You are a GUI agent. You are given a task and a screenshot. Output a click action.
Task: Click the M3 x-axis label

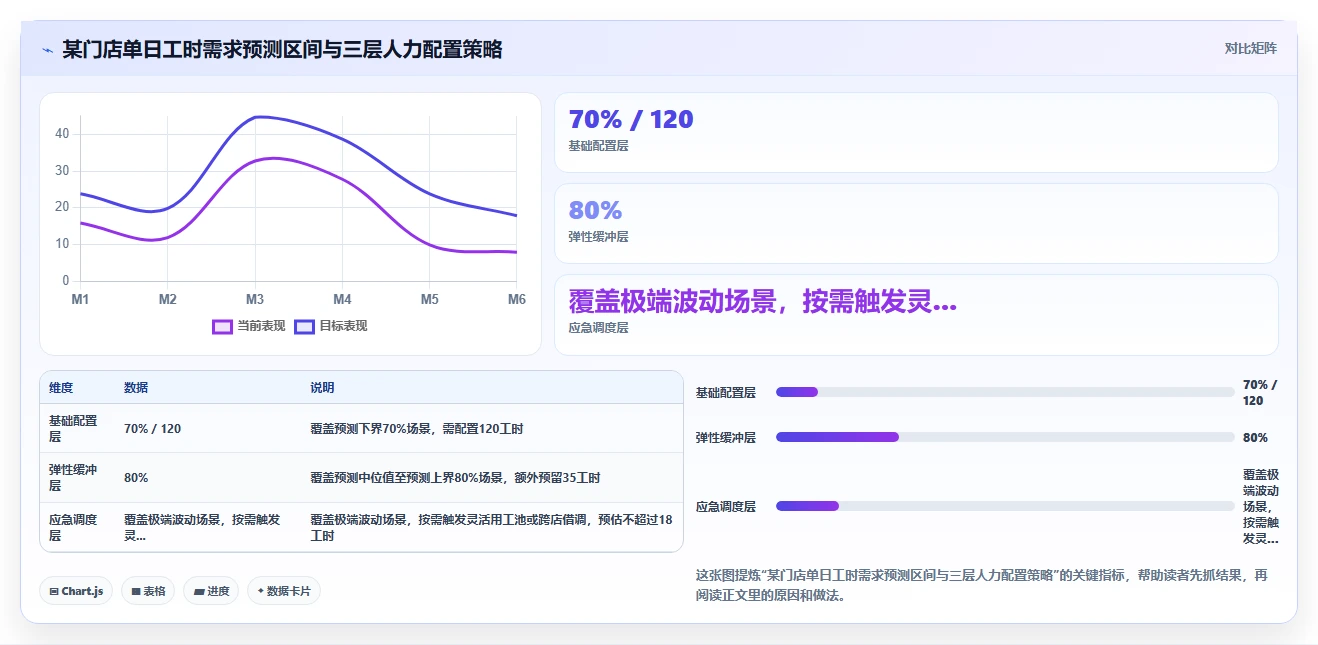(x=255, y=299)
